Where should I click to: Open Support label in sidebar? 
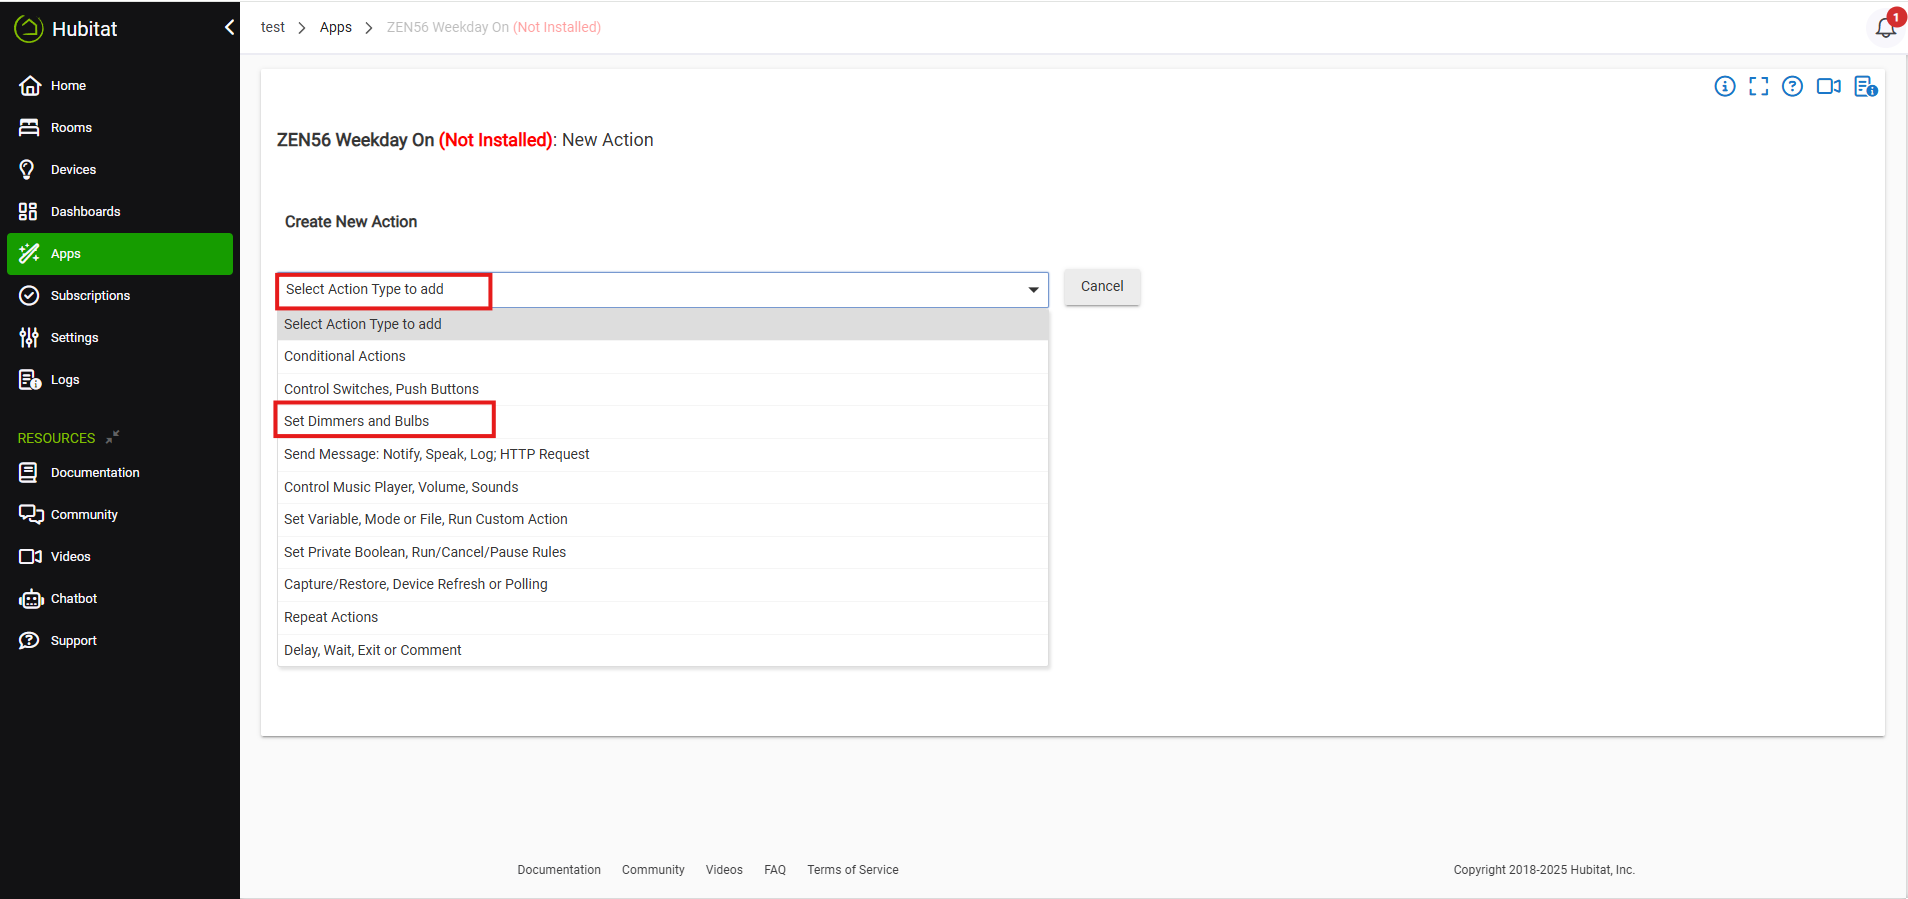point(74,641)
